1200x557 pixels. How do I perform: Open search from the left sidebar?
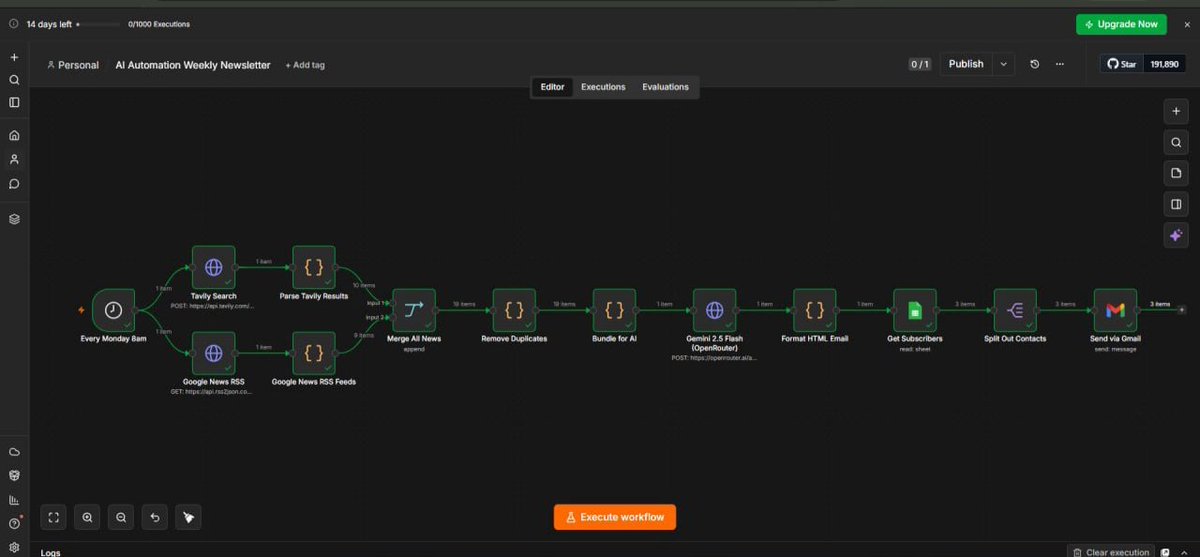(x=14, y=80)
